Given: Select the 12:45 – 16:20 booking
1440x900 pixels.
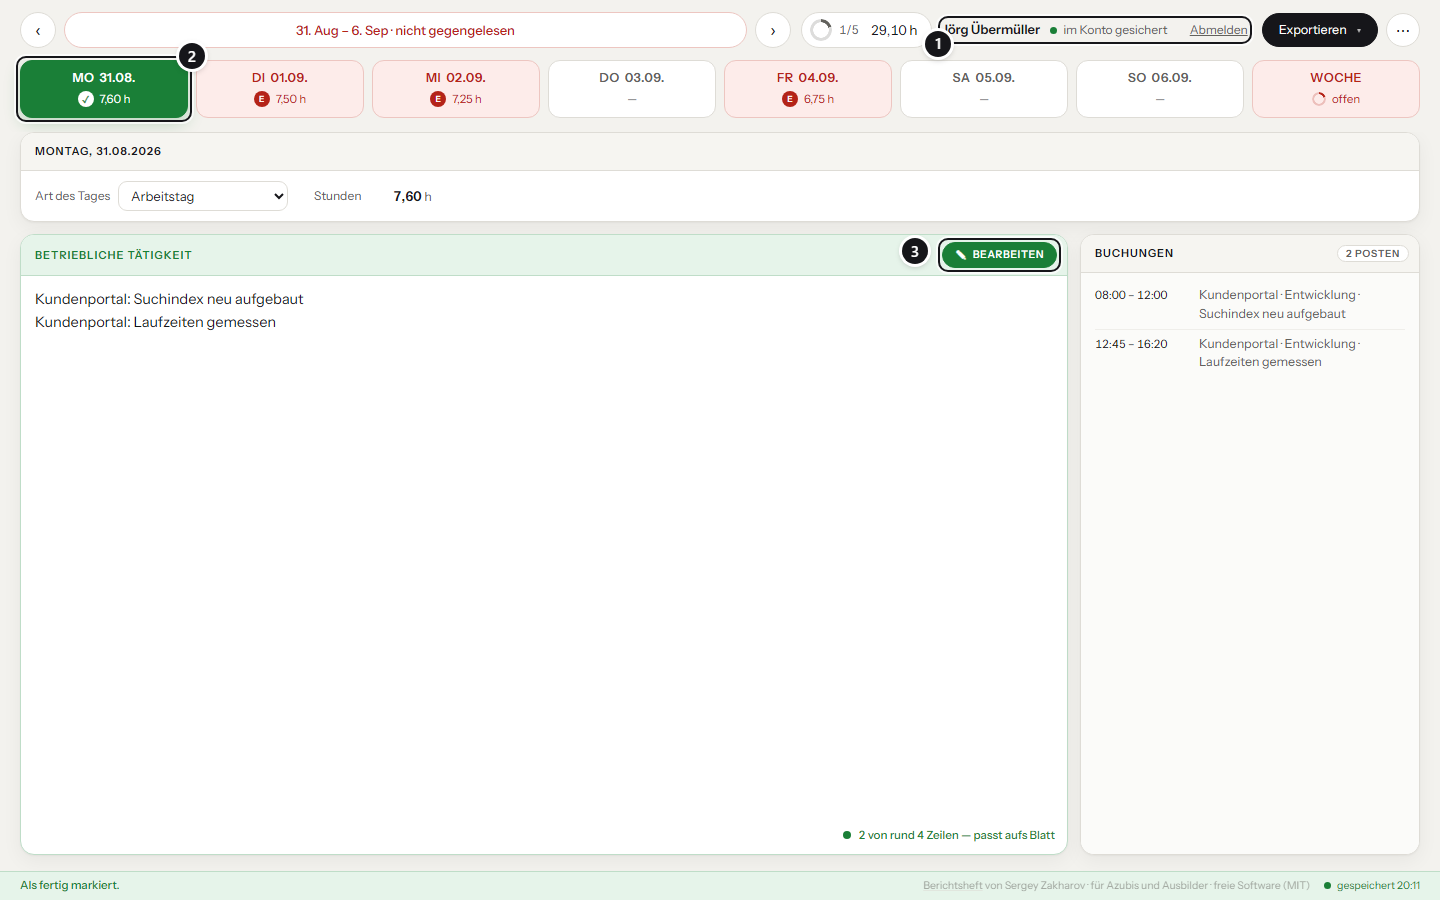Looking at the screenshot, I should [x=1249, y=353].
